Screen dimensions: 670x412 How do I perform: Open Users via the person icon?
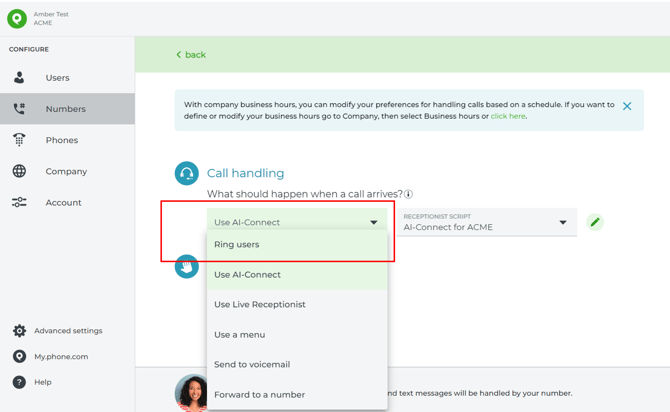pyautogui.click(x=19, y=78)
